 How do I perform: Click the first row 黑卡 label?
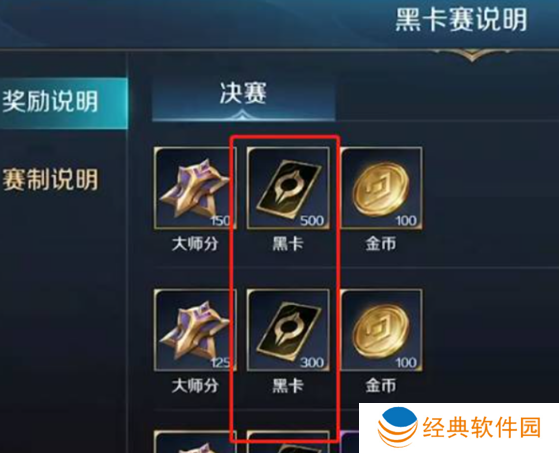[x=288, y=244]
